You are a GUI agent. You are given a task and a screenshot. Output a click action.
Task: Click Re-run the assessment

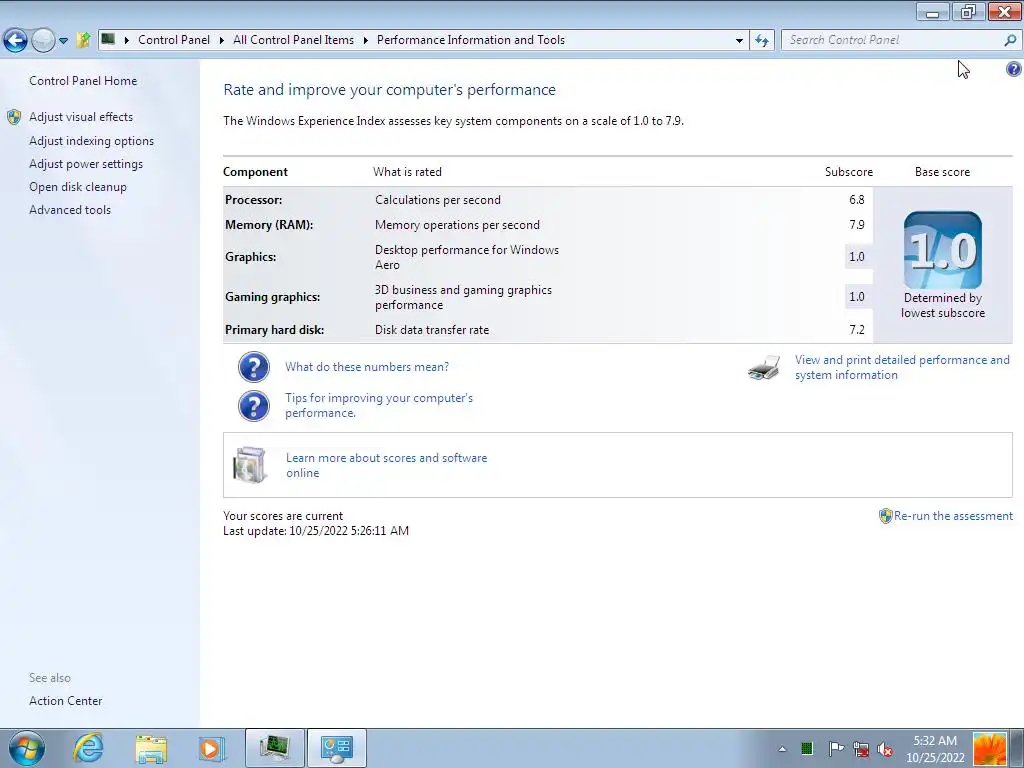click(x=953, y=516)
